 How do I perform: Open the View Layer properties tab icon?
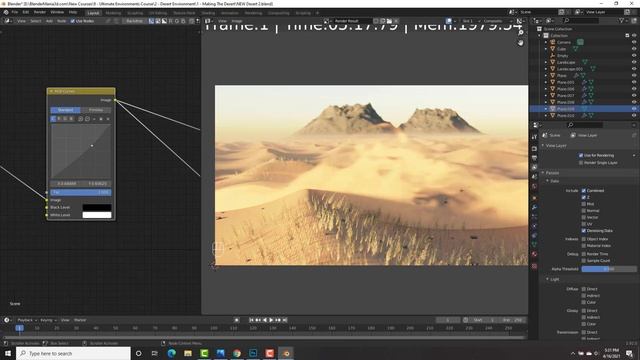(x=534, y=167)
